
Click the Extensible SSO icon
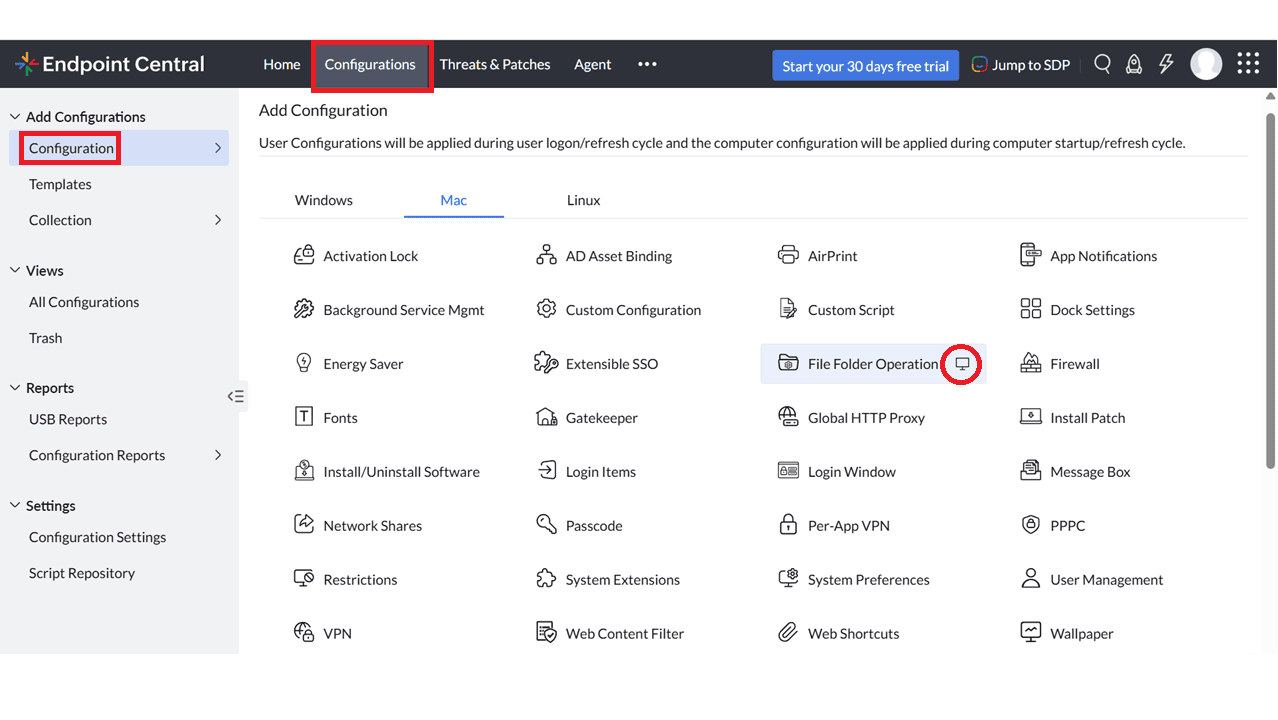pyautogui.click(x=546, y=363)
